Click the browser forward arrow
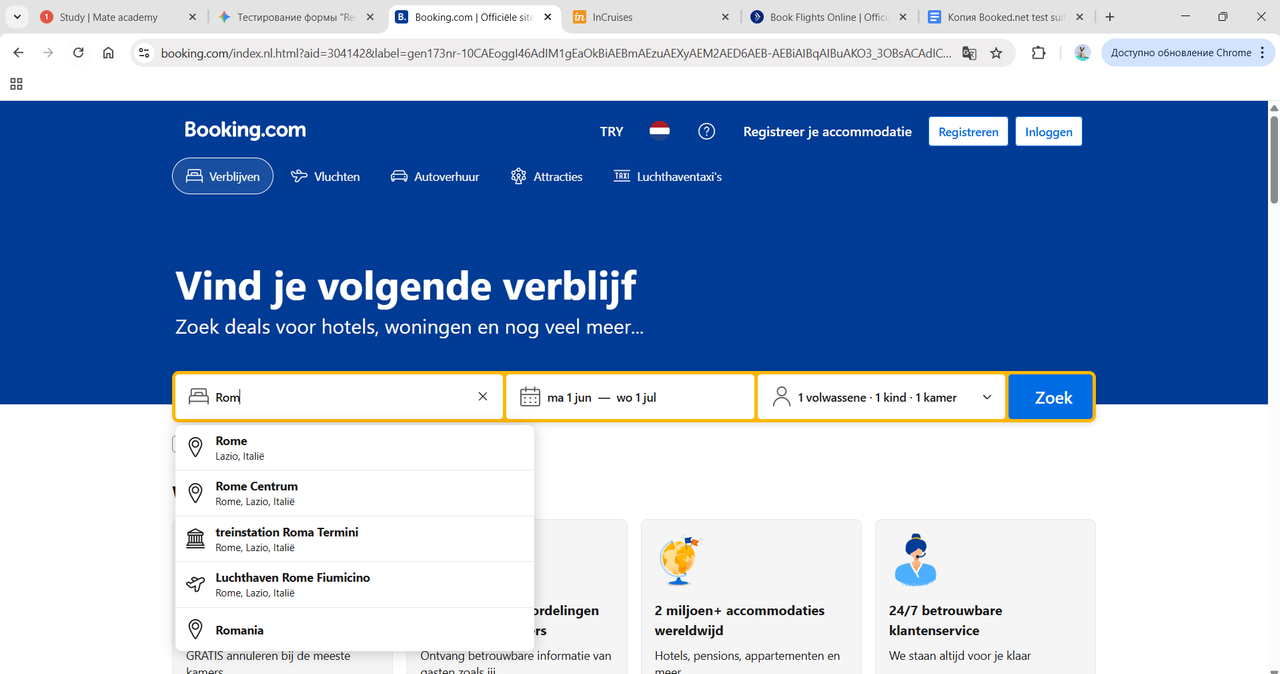 click(x=48, y=53)
